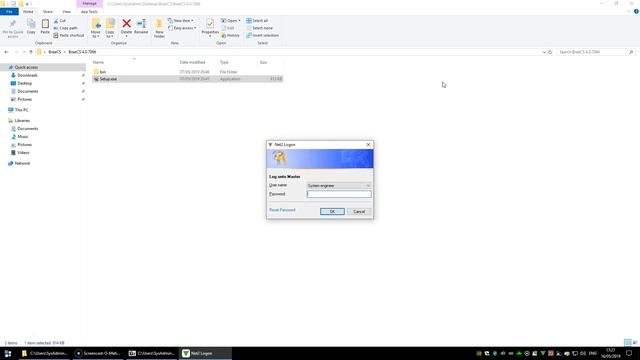Screen dimensions: 640x360
Task: Click BreeCS in the address breadcrumb
Action: coord(54,52)
